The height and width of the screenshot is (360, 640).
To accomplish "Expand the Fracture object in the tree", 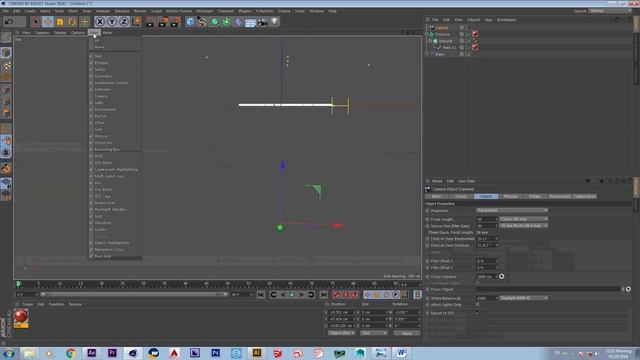I will [x=428, y=34].
